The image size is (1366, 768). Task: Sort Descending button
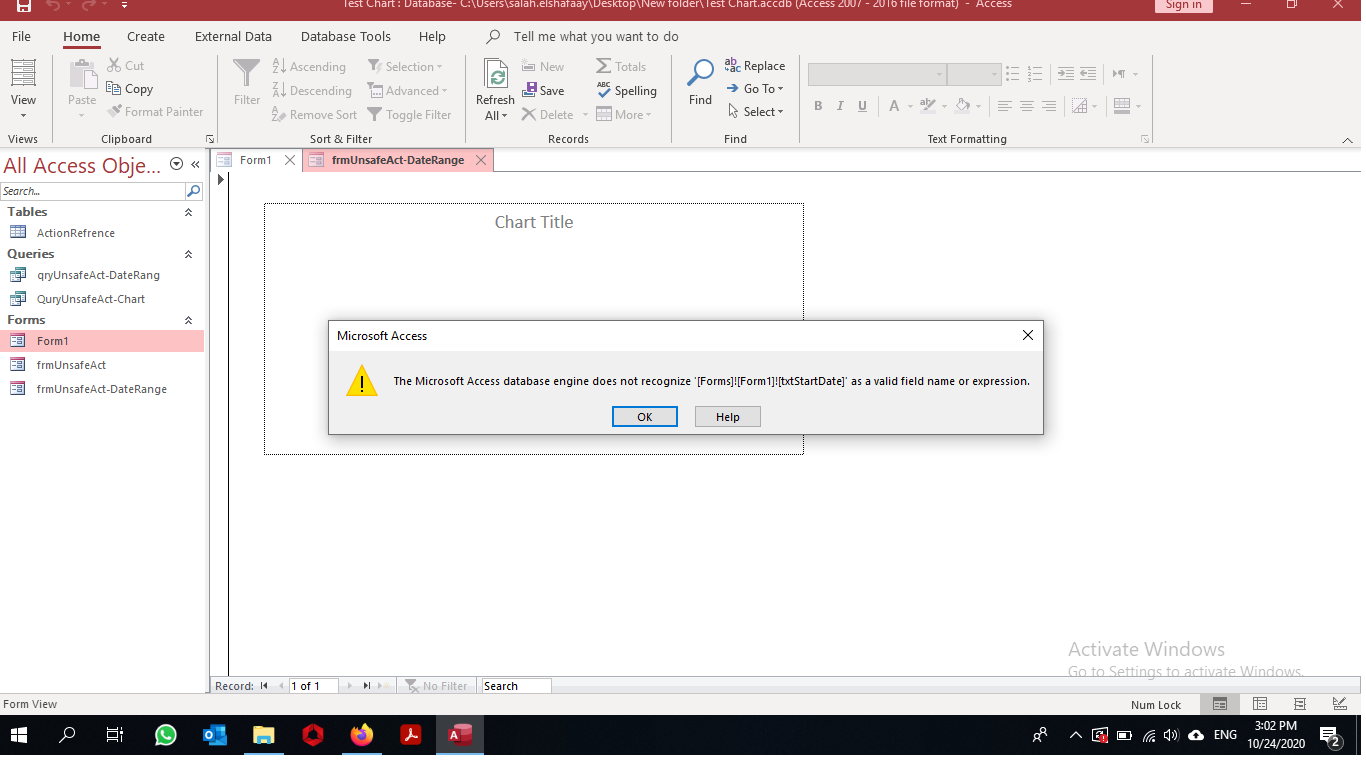312,91
